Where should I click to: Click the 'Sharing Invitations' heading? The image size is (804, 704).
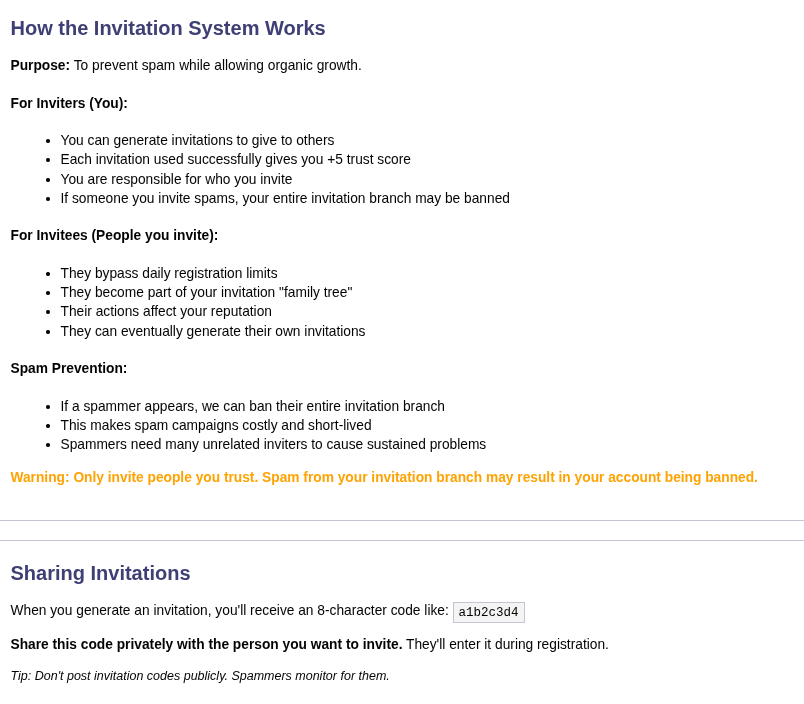pyautogui.click(x=100, y=573)
